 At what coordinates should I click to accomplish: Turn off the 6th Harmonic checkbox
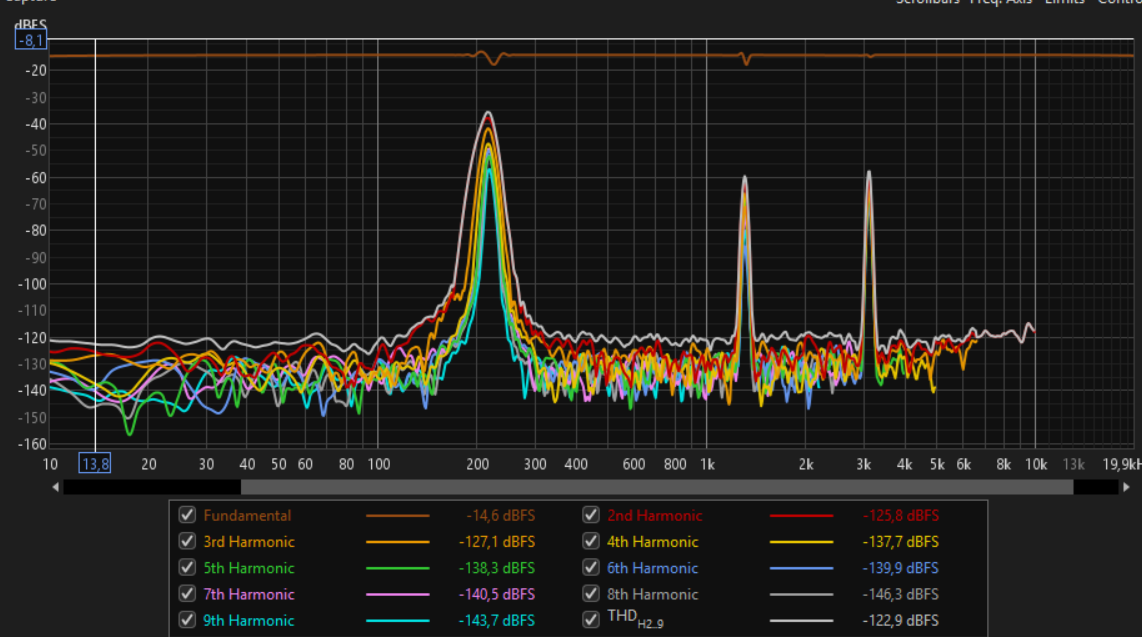click(x=591, y=567)
